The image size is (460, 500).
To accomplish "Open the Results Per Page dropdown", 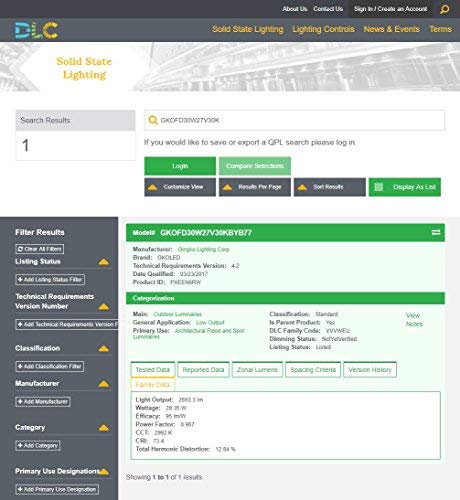I will (x=255, y=187).
